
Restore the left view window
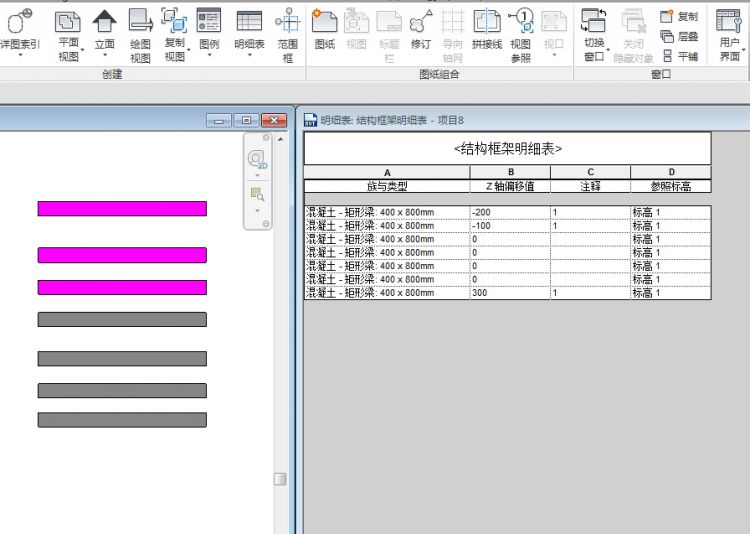246,120
